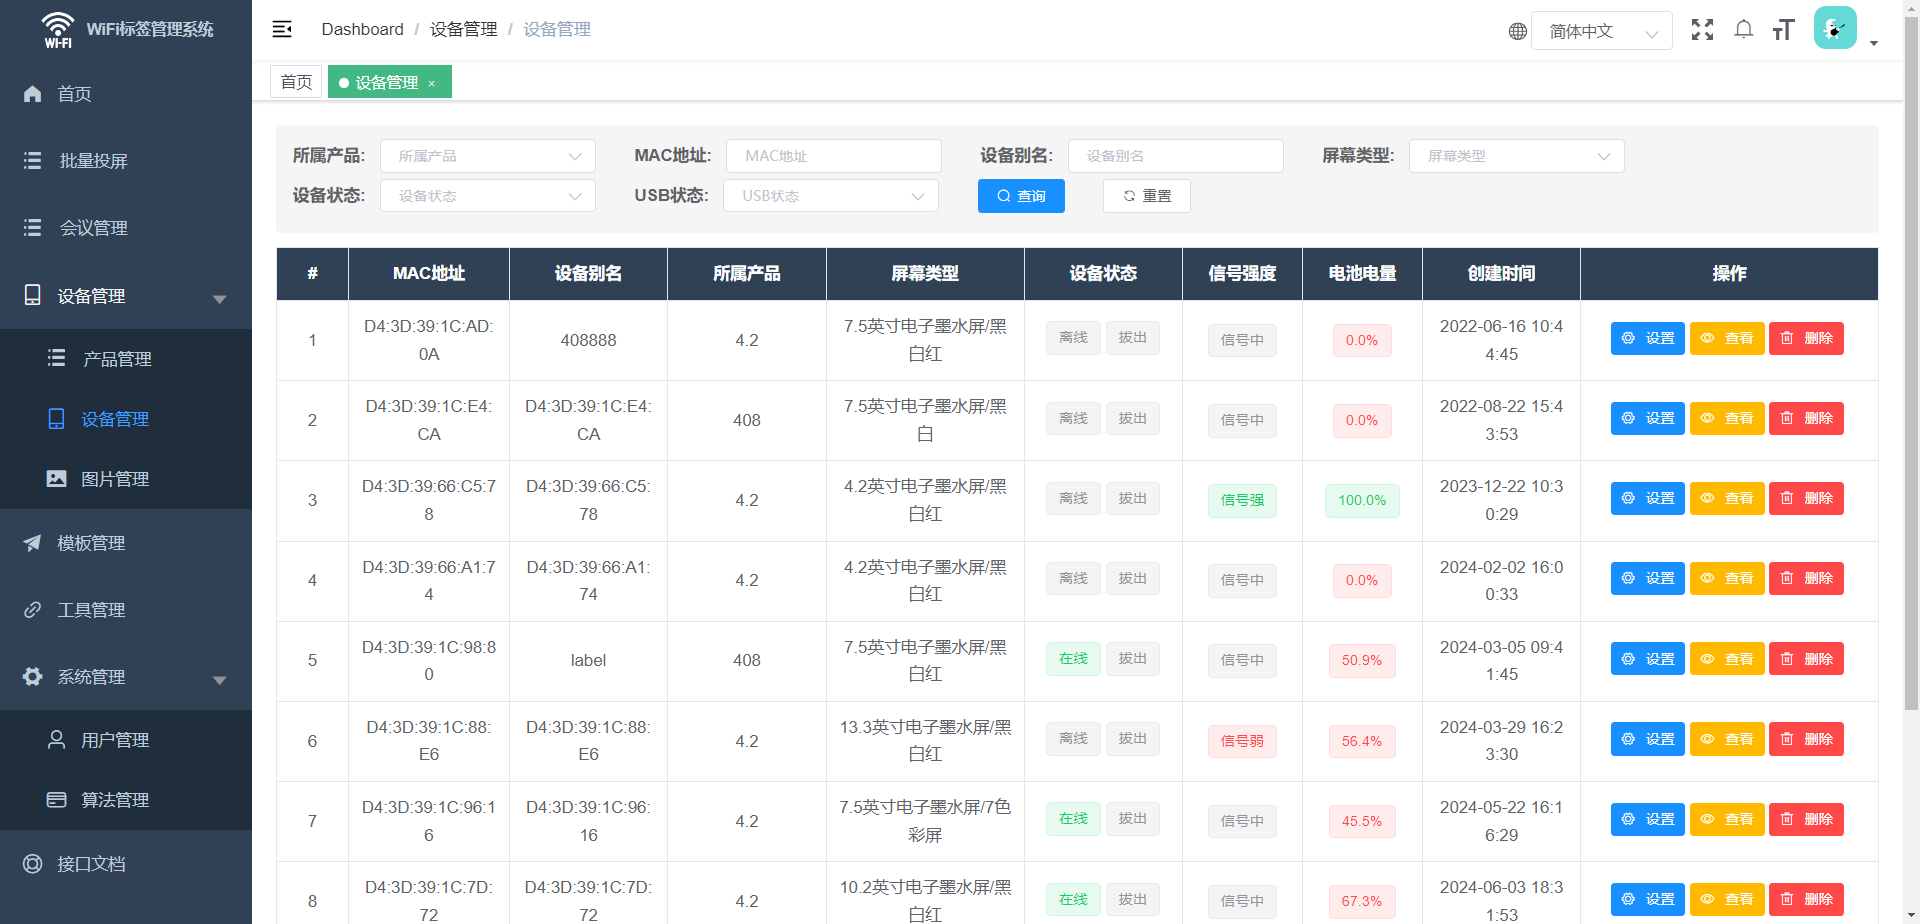The image size is (1920, 924).
Task: Click 信号强 tag in row 3
Action: pos(1242,500)
